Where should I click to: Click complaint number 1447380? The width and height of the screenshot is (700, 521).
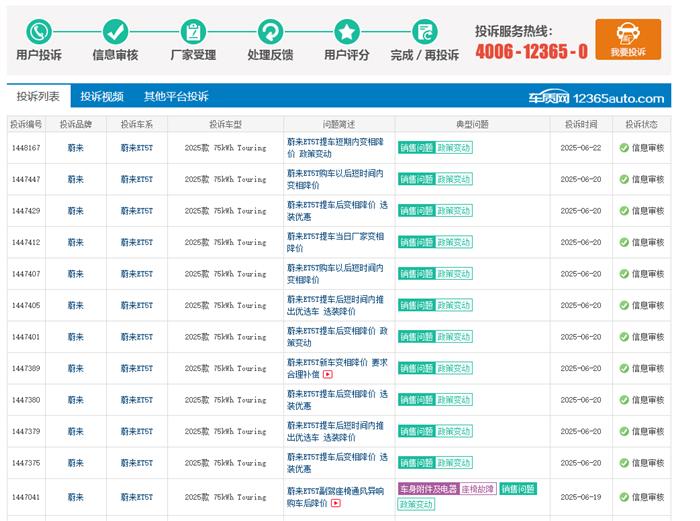point(26,400)
